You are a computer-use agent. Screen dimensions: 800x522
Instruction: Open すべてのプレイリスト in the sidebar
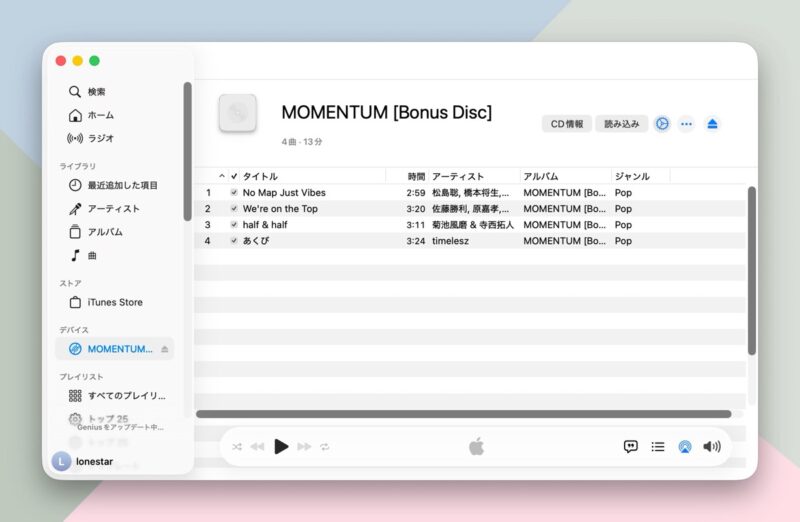pos(117,395)
